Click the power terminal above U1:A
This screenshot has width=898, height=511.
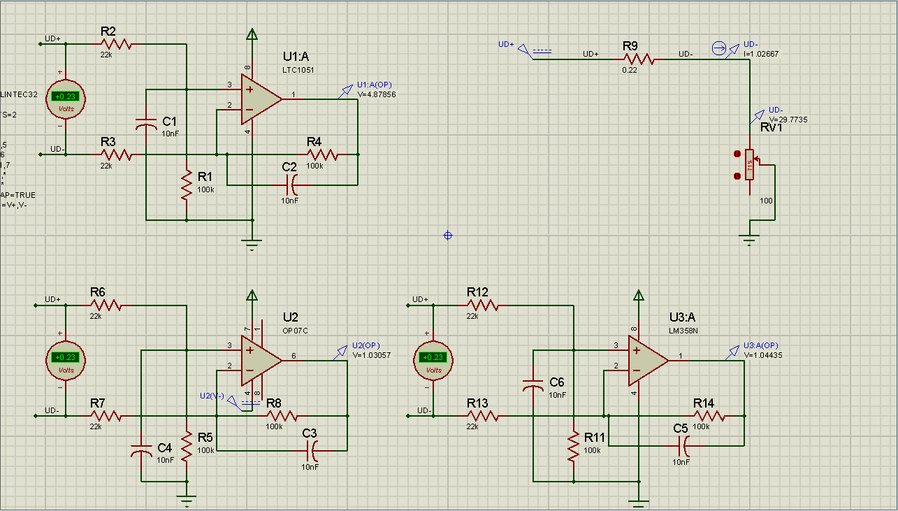(250, 40)
